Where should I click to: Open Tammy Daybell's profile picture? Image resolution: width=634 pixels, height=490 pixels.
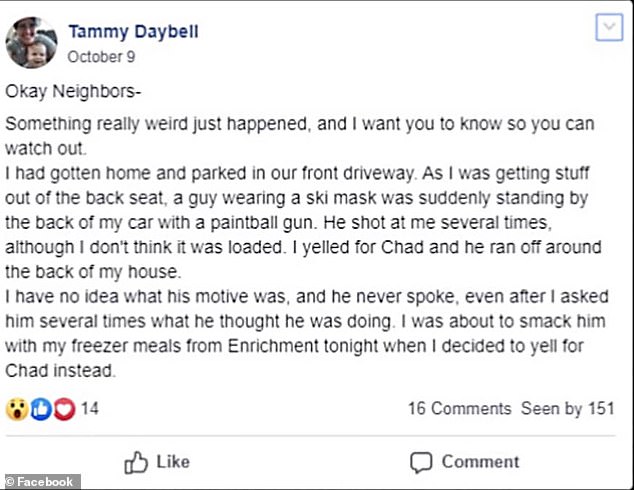(x=30, y=42)
